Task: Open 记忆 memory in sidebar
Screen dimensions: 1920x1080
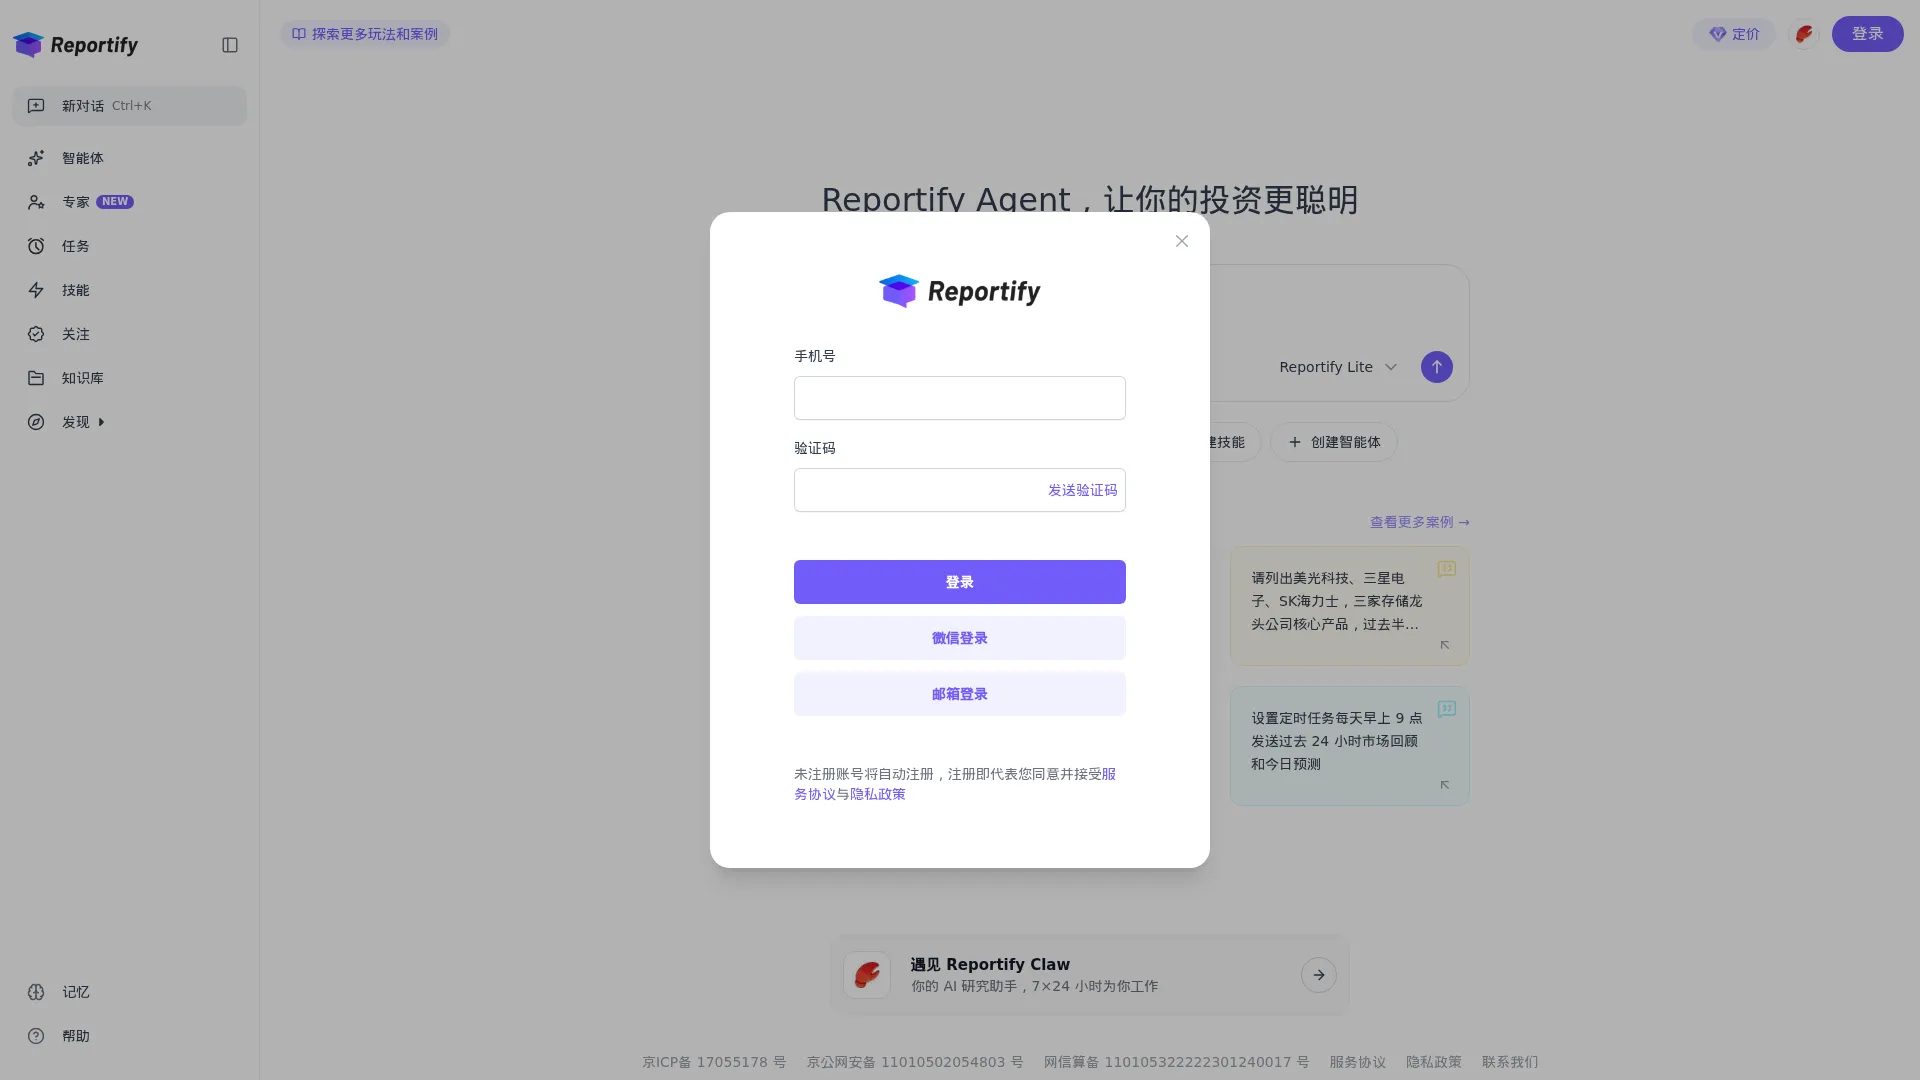Action: click(129, 992)
